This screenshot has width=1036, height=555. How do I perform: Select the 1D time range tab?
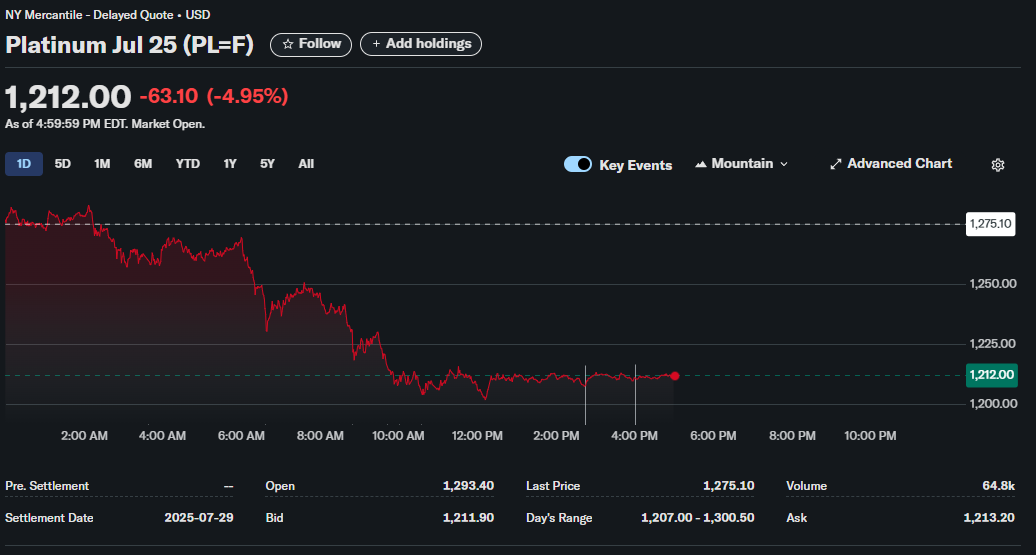coord(24,164)
